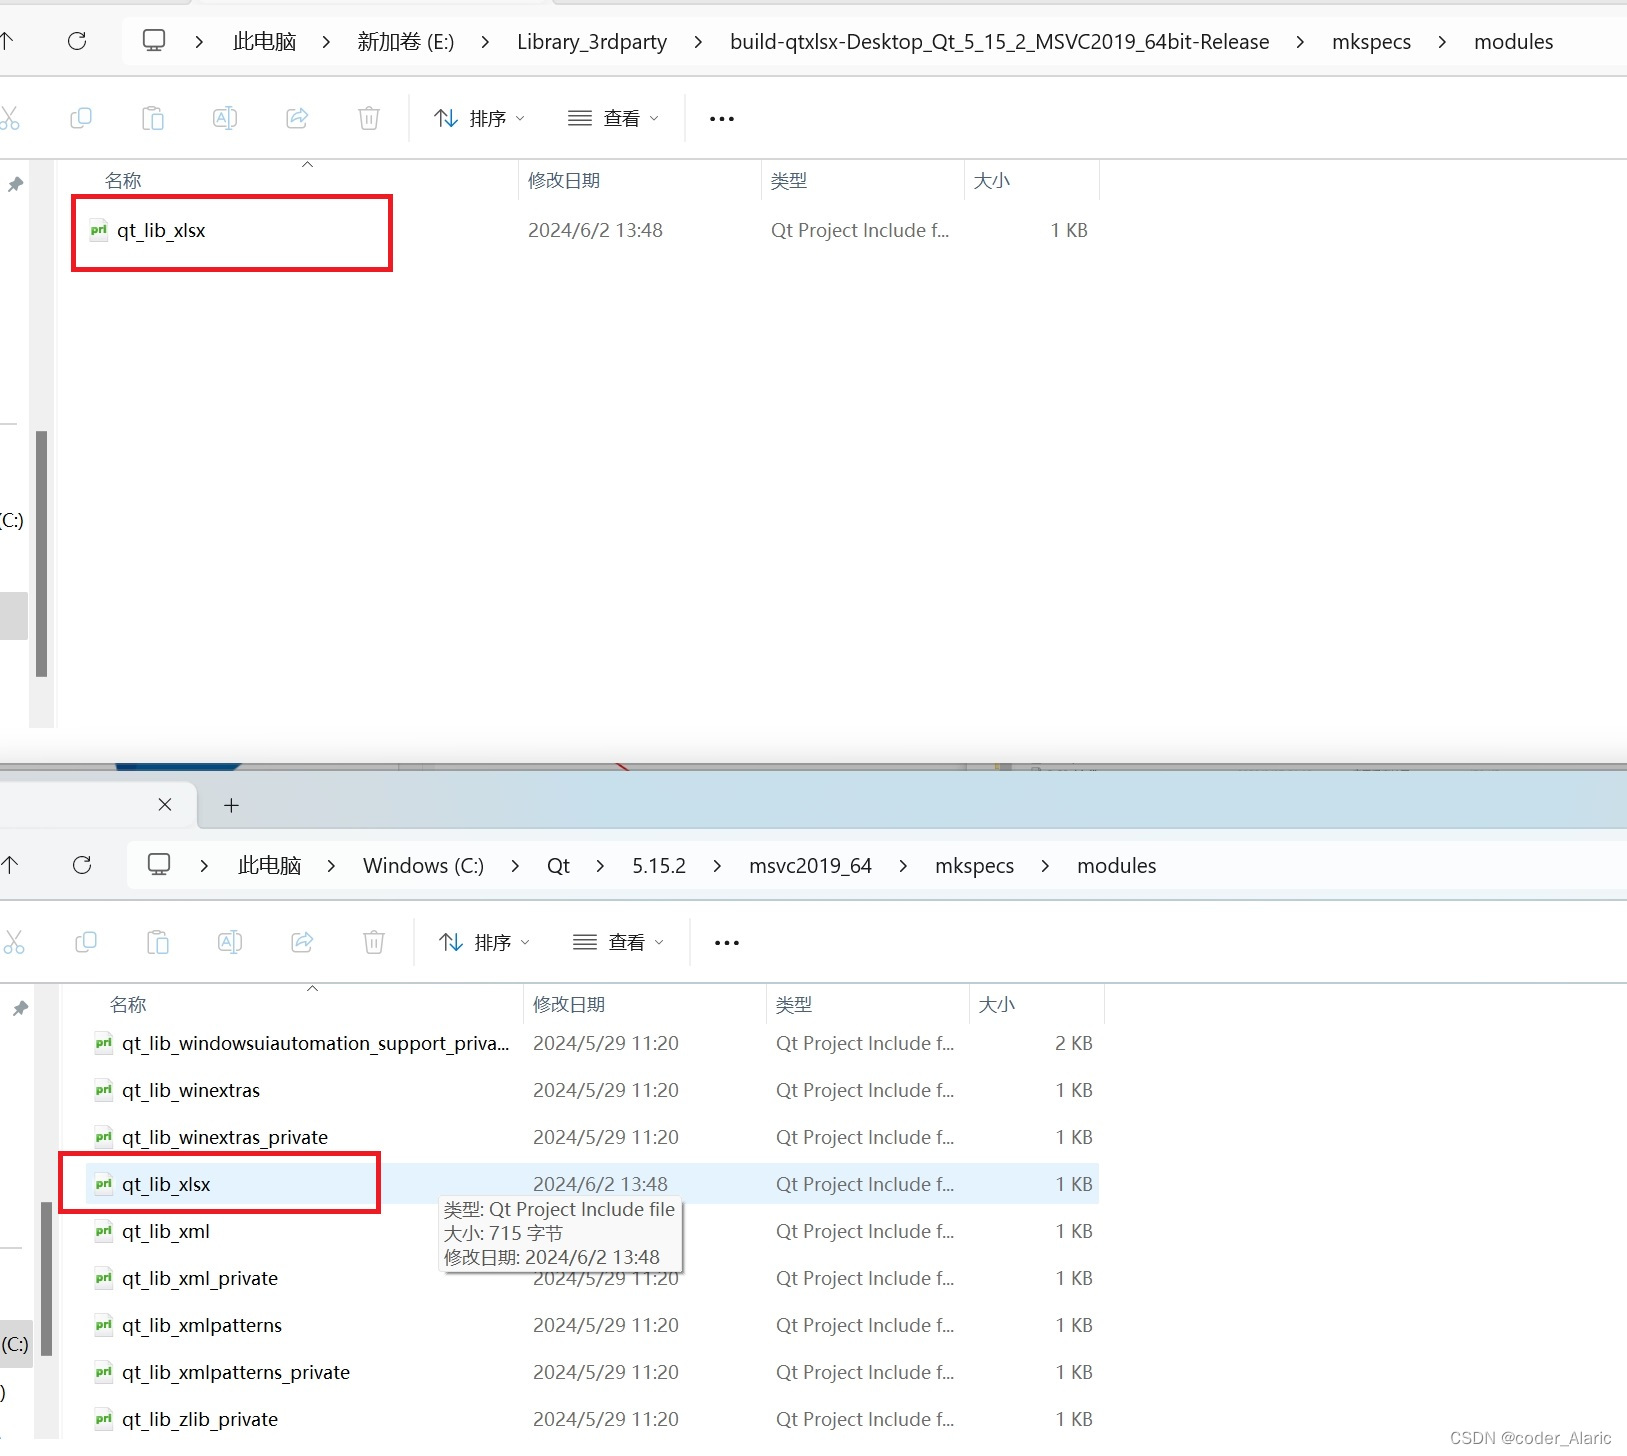Rename icon in top window toolbar
This screenshot has width=1627, height=1456.
coord(225,118)
